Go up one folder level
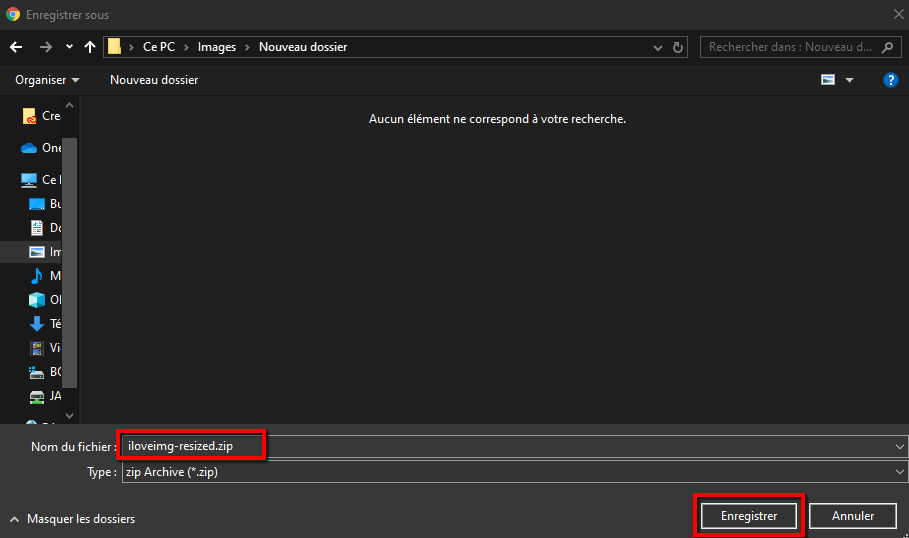Viewport: 909px width, 538px height. [x=91, y=47]
